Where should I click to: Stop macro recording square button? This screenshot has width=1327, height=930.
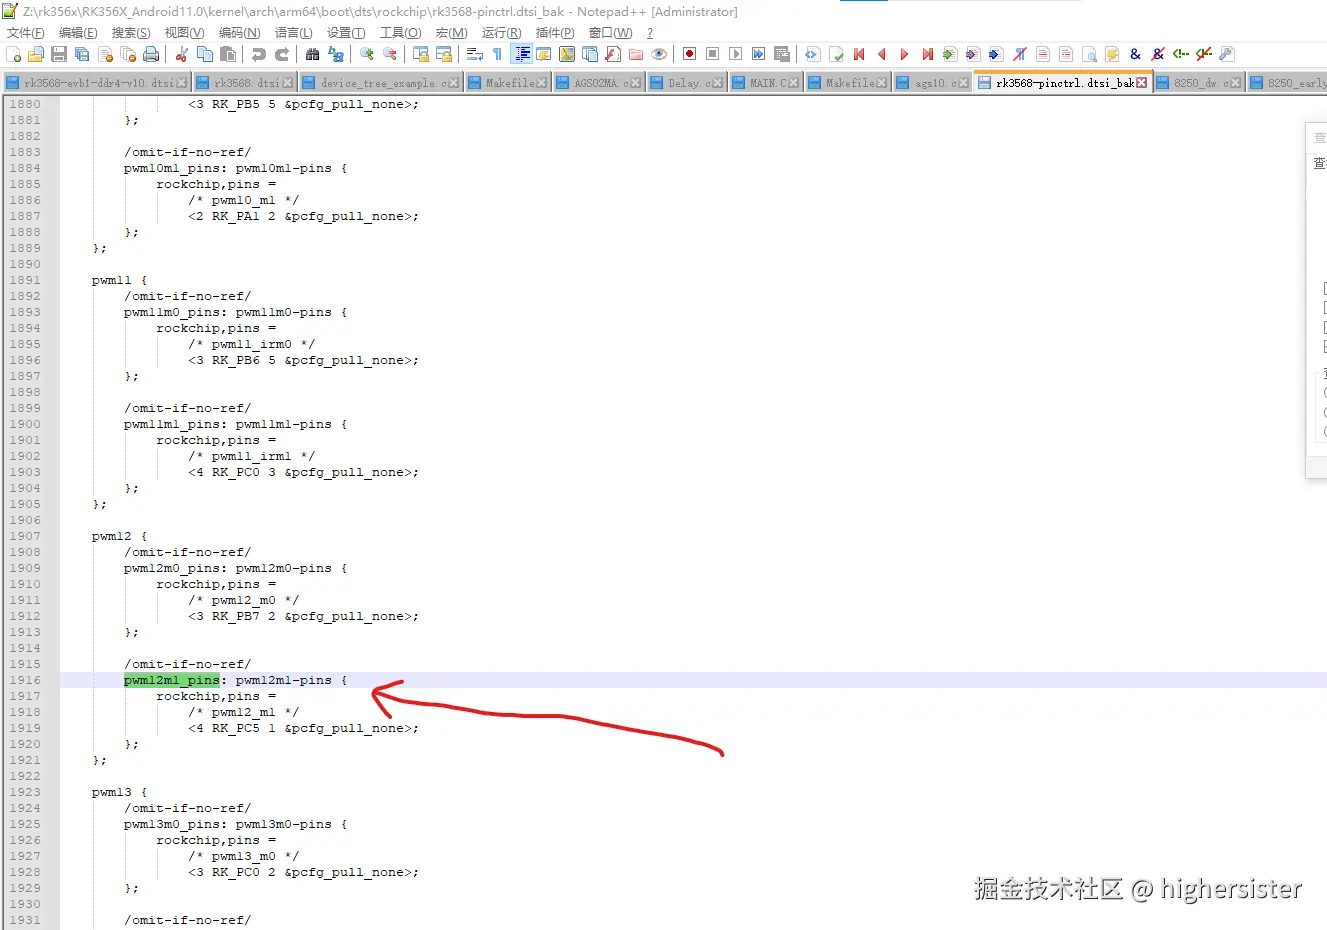coord(713,54)
